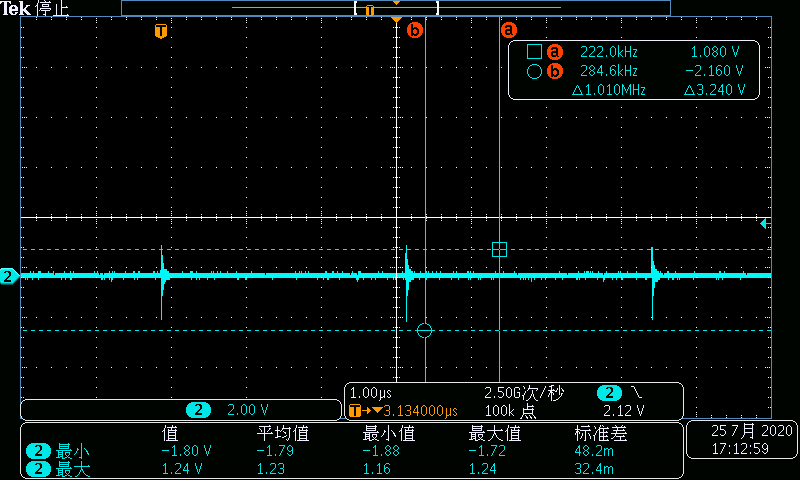Screen dimensions: 800x480
Task: Click the 222.0kHz cursor a reading
Action: coord(609,52)
